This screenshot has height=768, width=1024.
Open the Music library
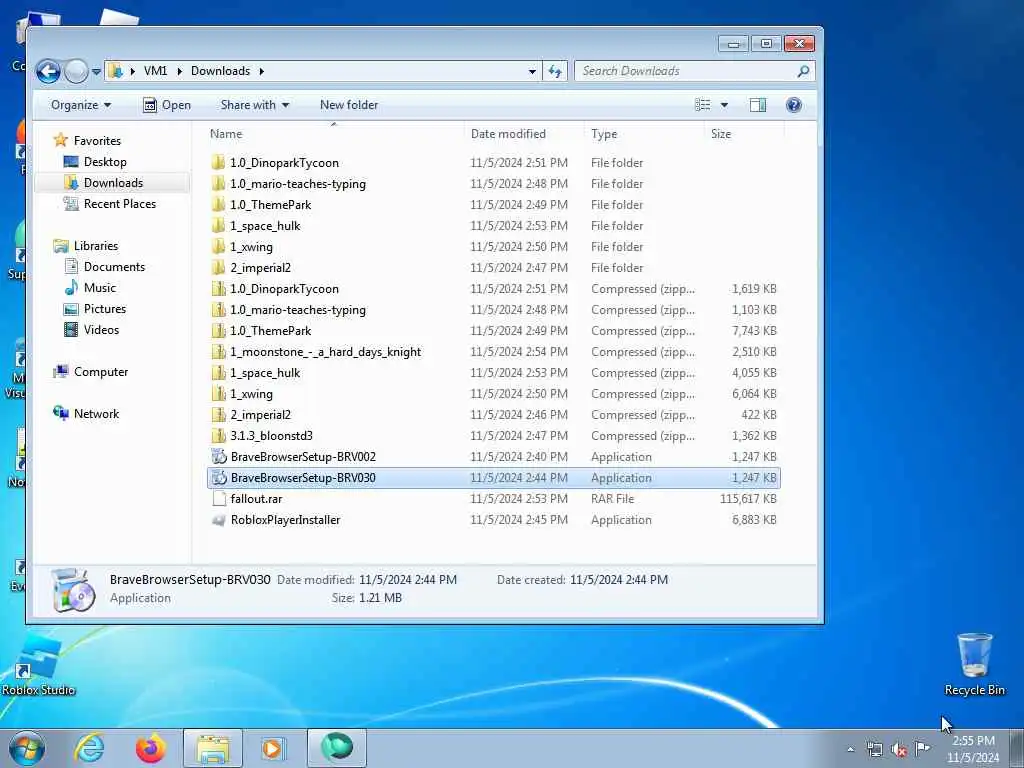[x=99, y=287]
